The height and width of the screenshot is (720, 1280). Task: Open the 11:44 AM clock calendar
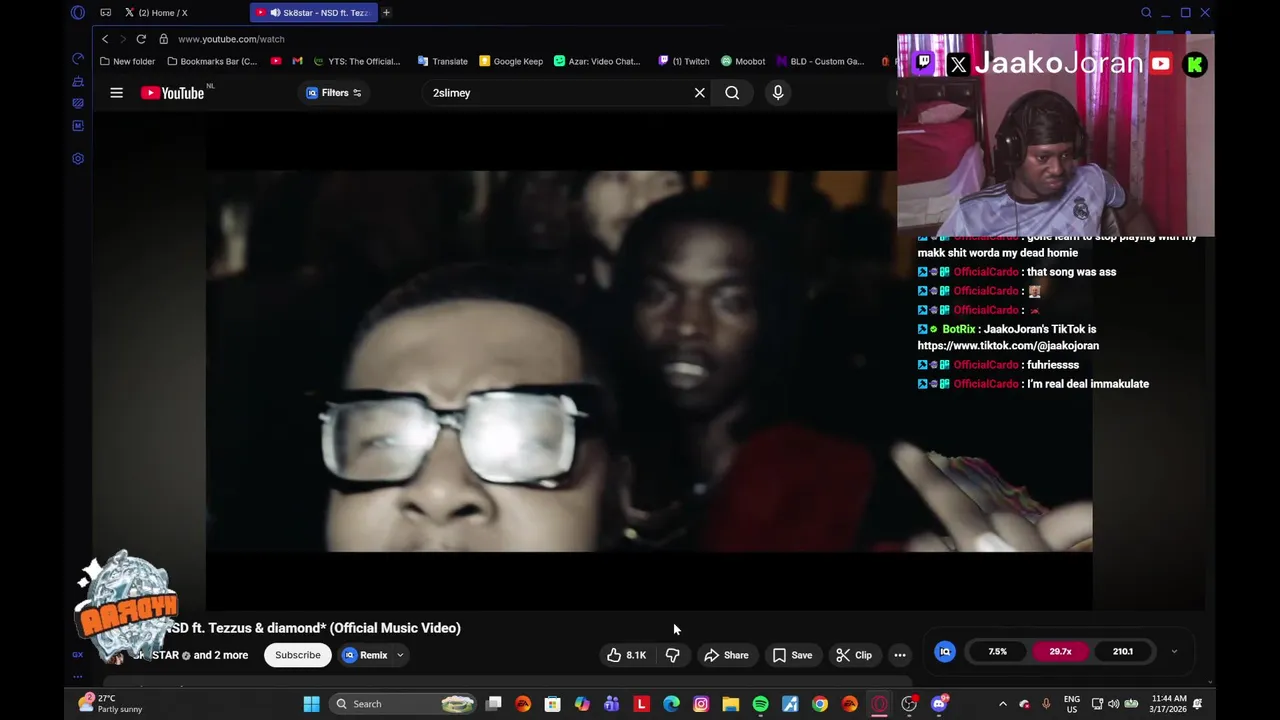pyautogui.click(x=1168, y=704)
